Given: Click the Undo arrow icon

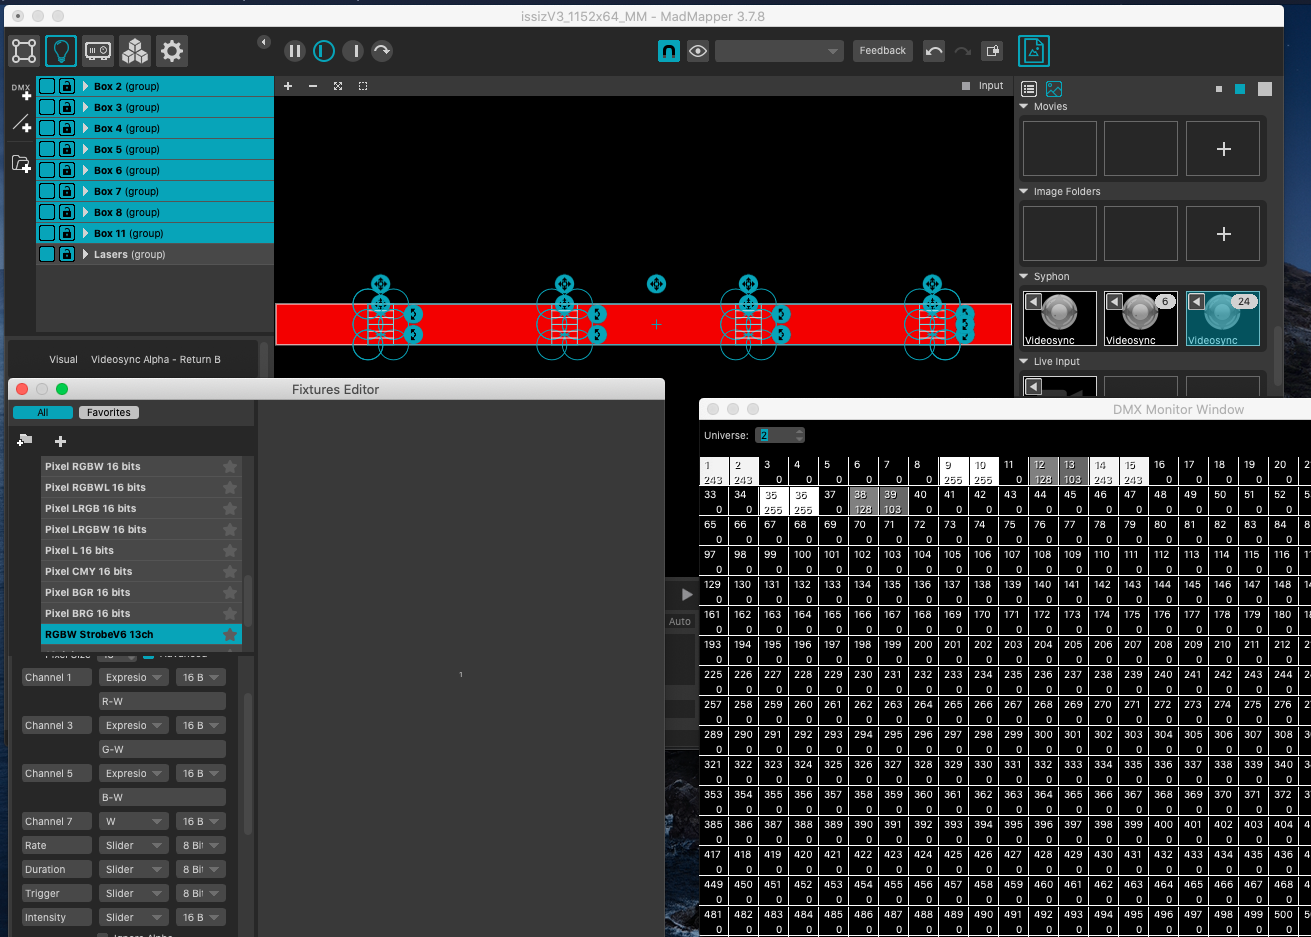Looking at the screenshot, I should coord(934,51).
